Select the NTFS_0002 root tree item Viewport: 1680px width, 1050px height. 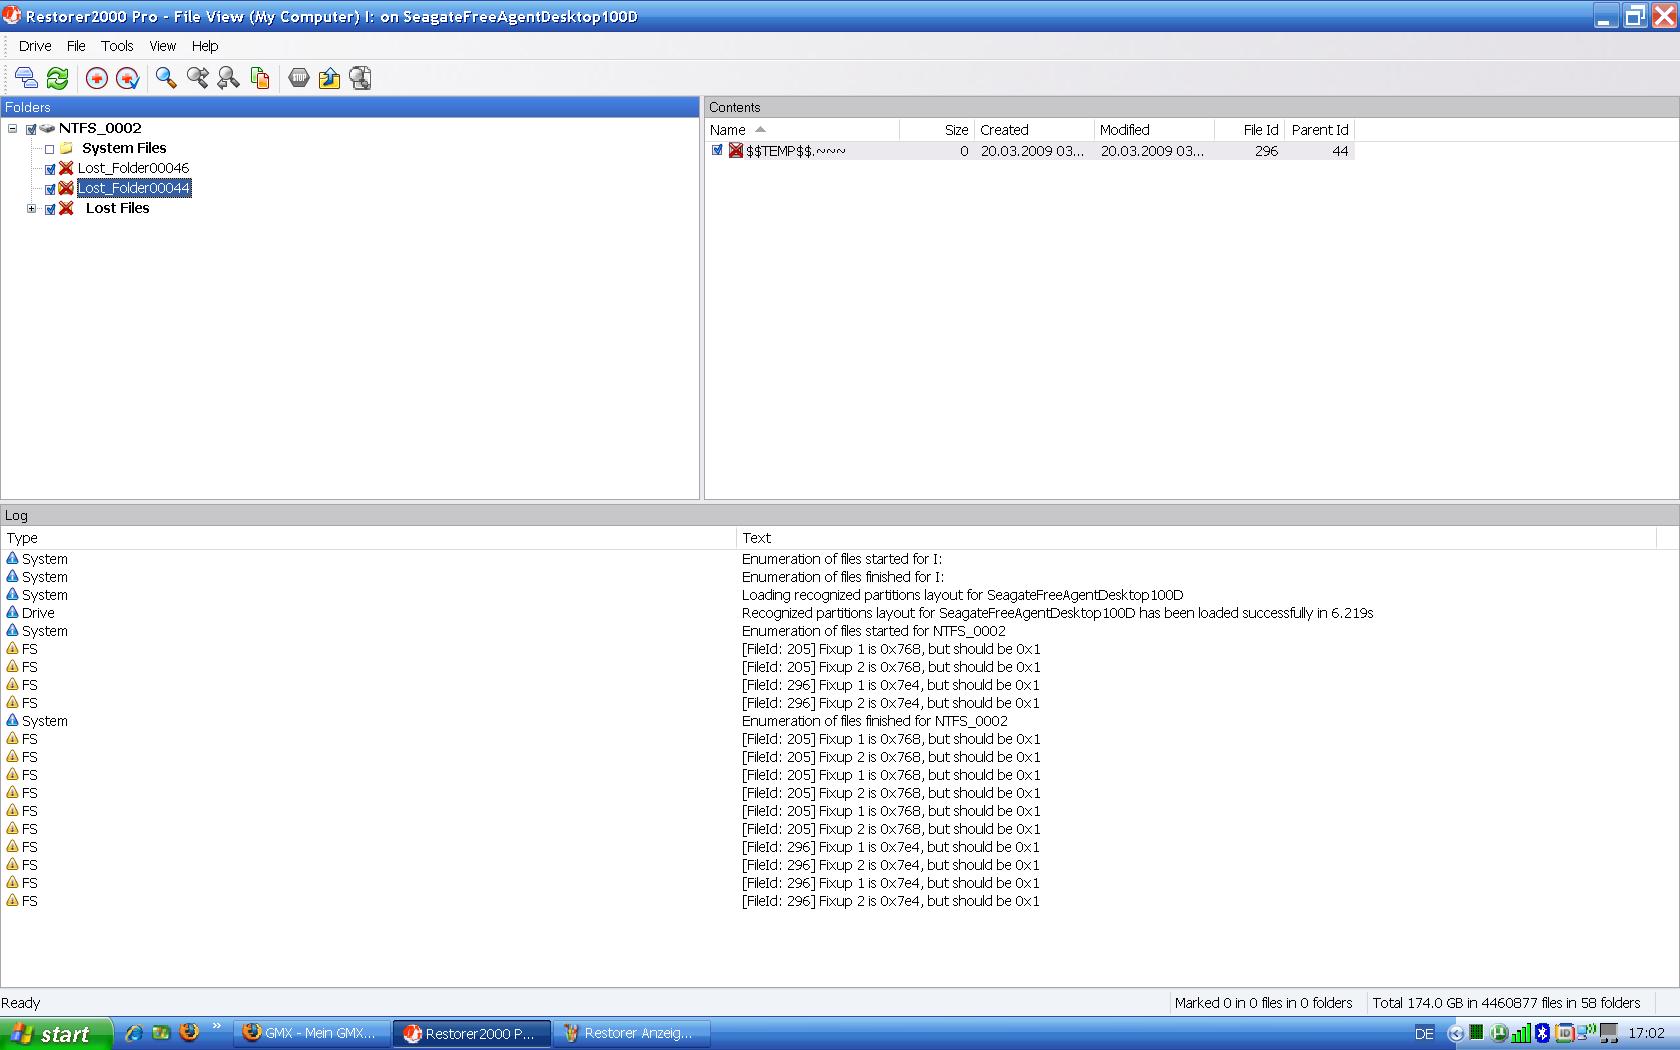[100, 128]
